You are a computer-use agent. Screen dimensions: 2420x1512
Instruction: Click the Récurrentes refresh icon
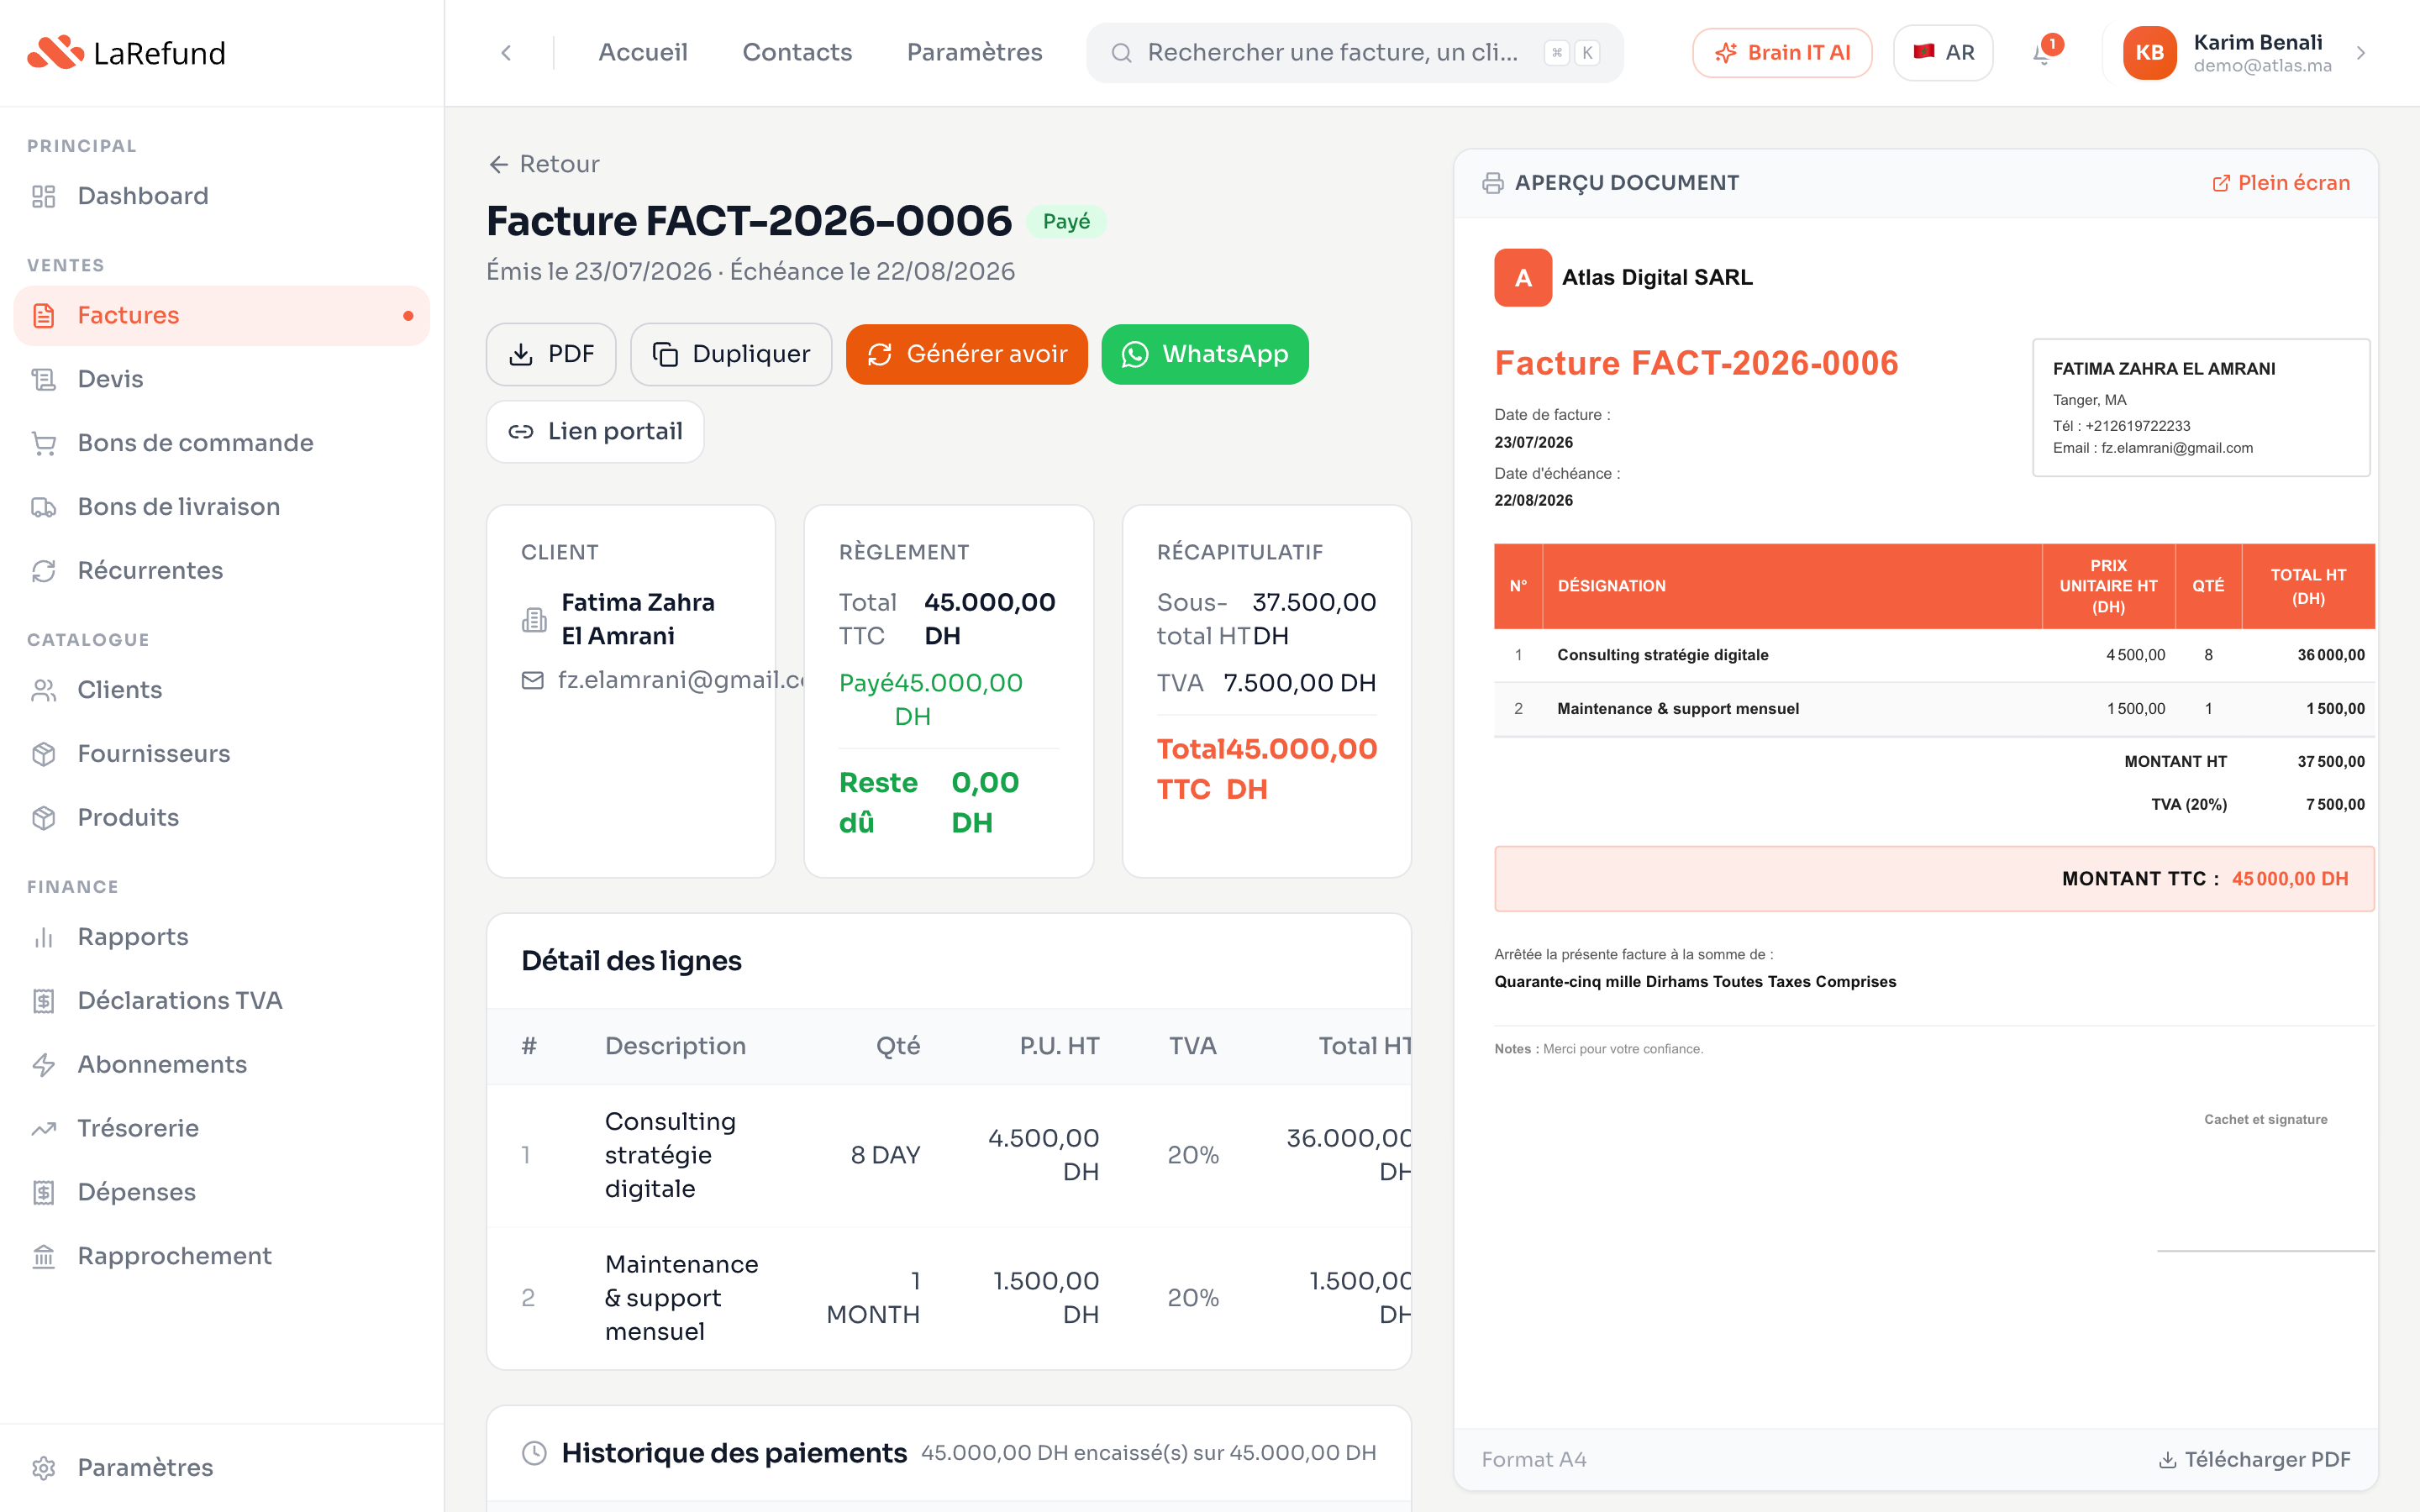[43, 571]
